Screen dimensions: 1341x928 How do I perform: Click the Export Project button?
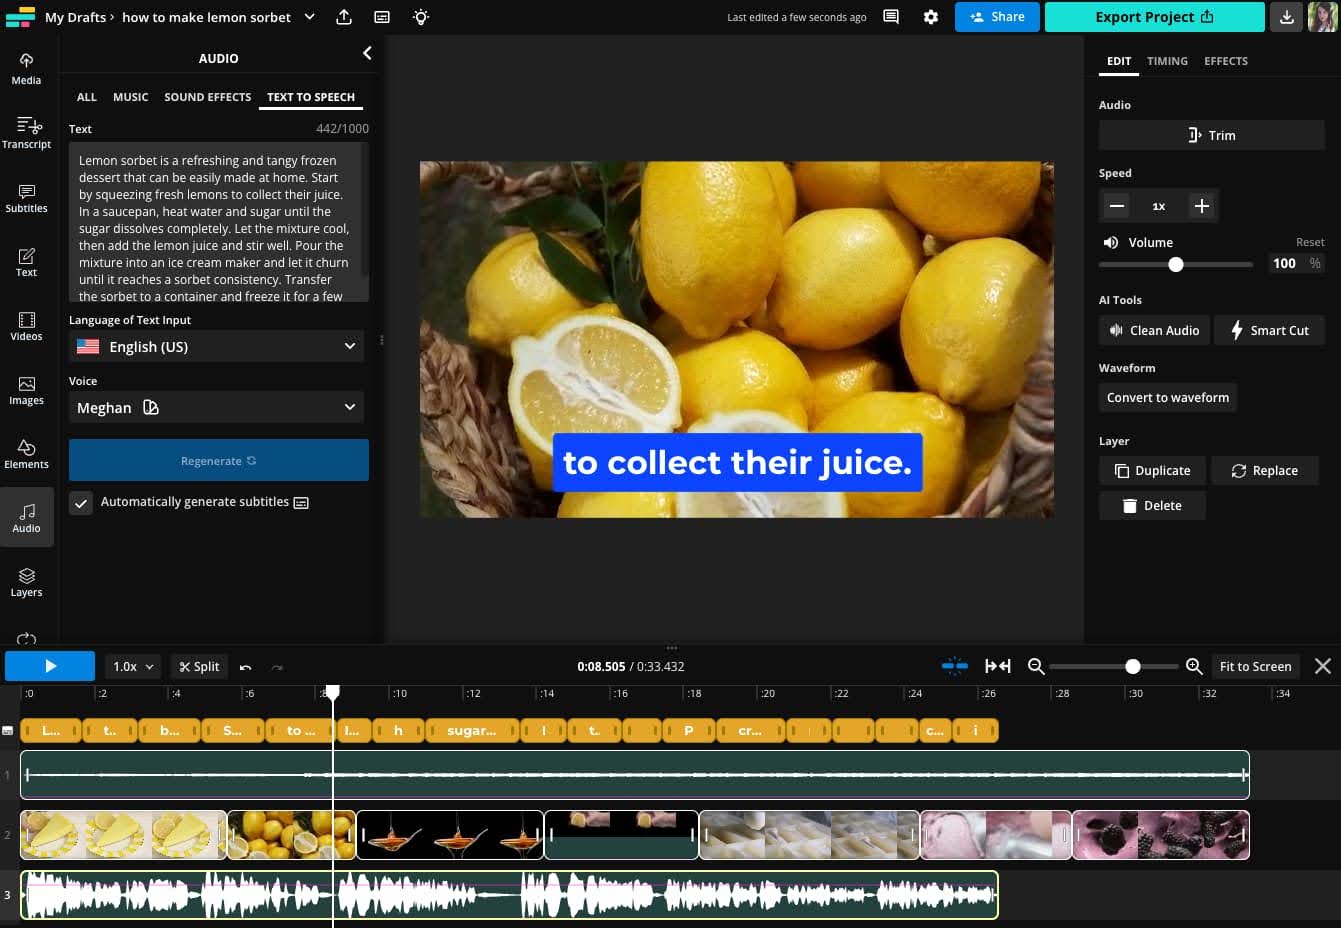[1154, 17]
